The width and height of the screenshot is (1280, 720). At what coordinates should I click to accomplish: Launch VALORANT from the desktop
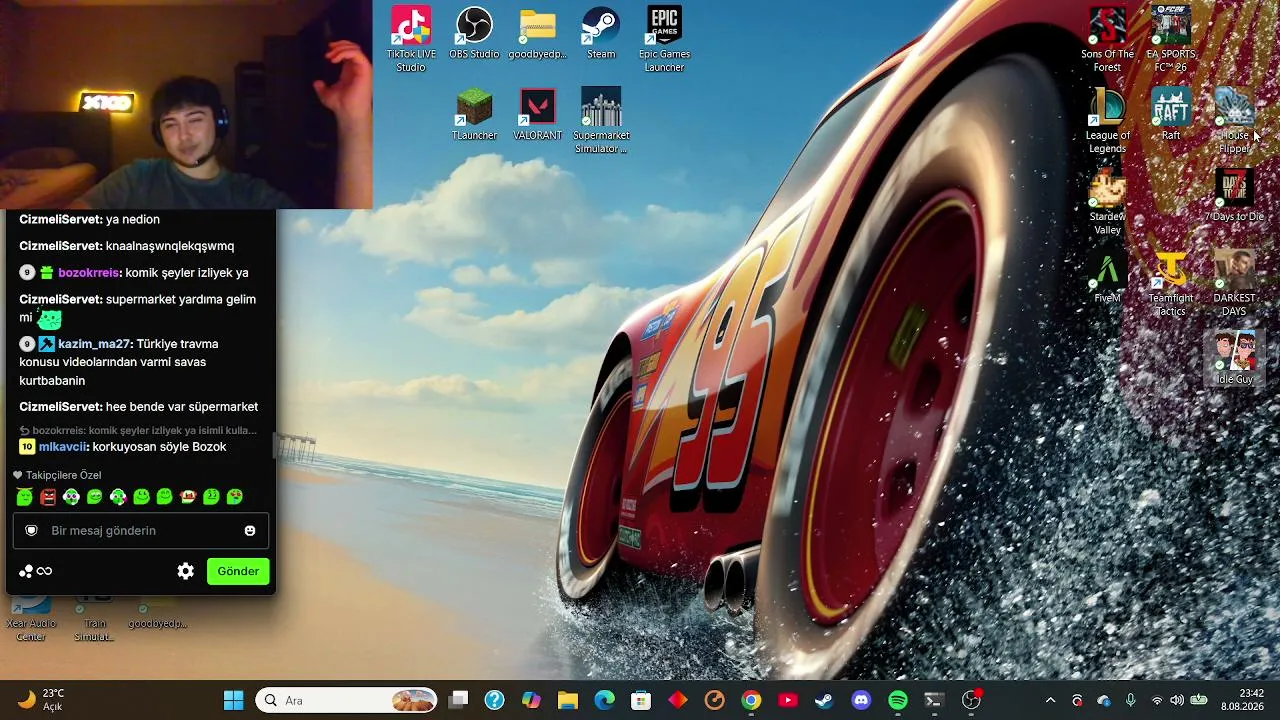pos(538,114)
